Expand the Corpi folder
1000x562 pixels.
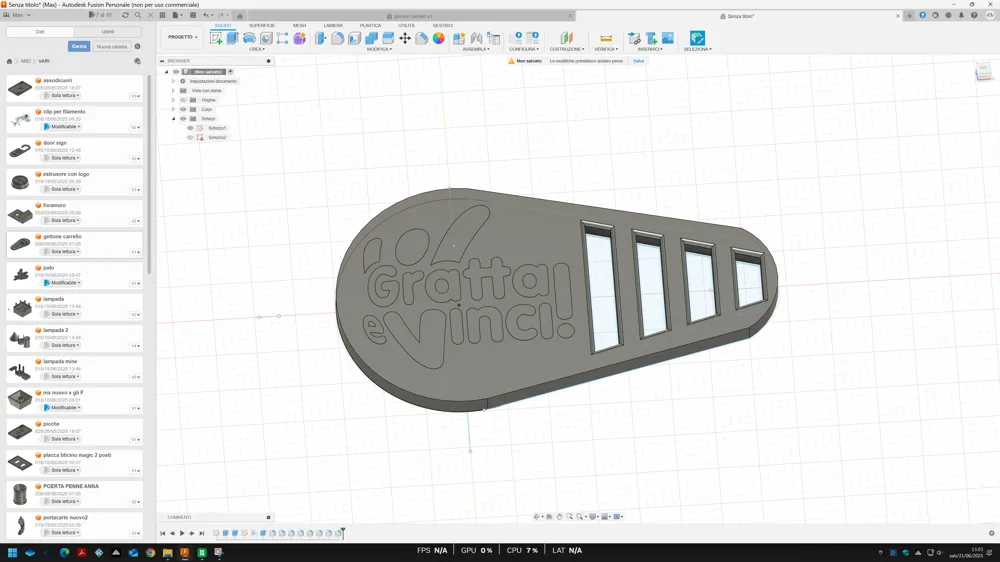tap(173, 109)
